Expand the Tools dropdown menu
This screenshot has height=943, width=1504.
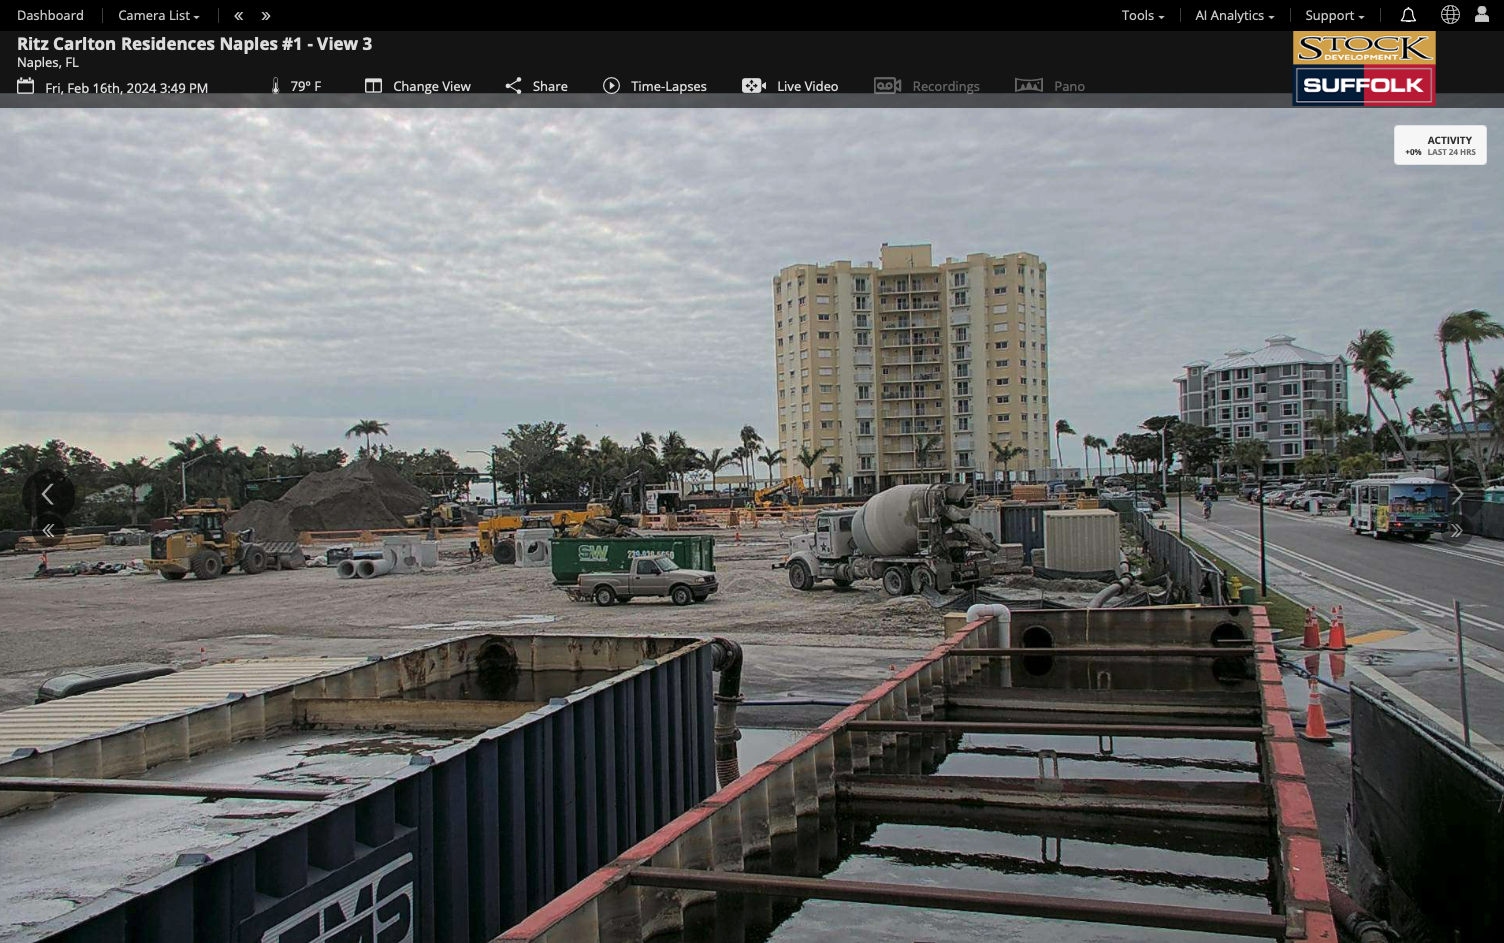coord(1143,15)
